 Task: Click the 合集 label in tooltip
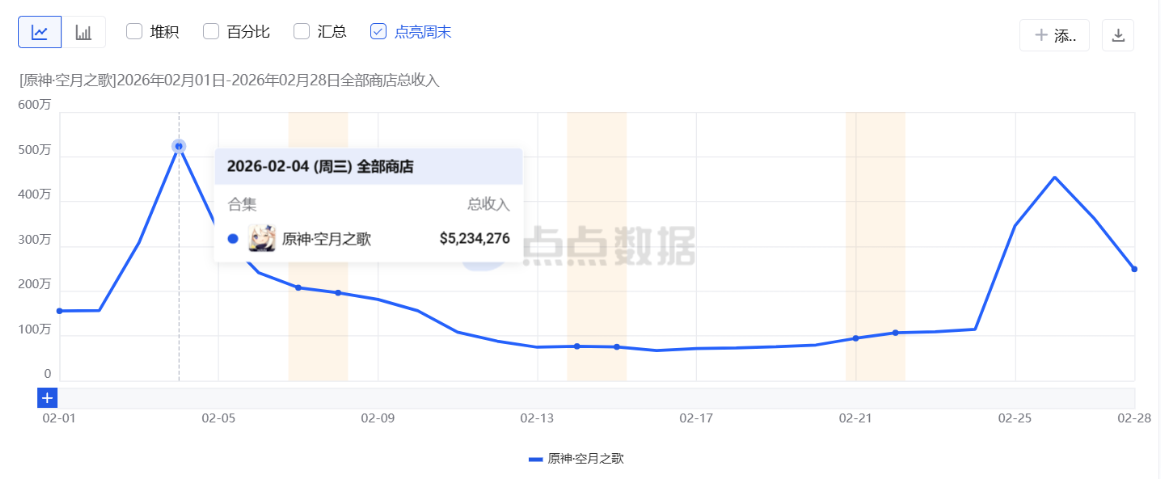pyautogui.click(x=241, y=204)
